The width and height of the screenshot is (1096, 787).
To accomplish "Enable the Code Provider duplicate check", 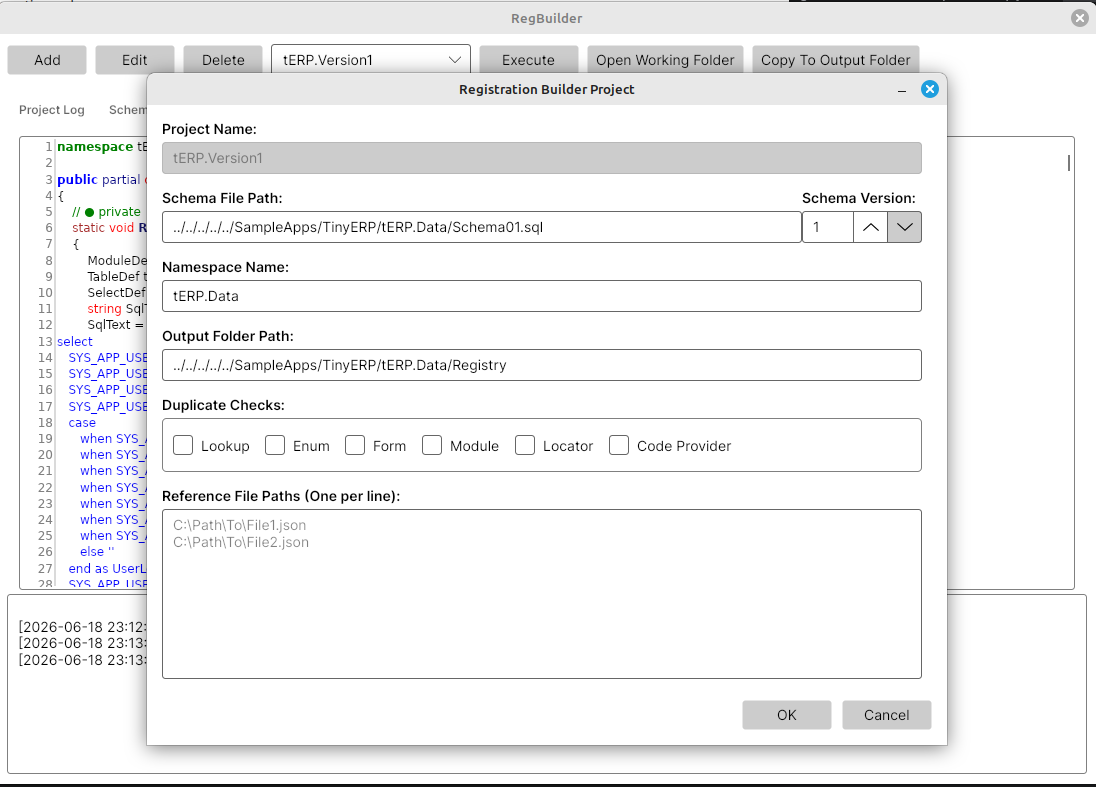I will coord(619,445).
